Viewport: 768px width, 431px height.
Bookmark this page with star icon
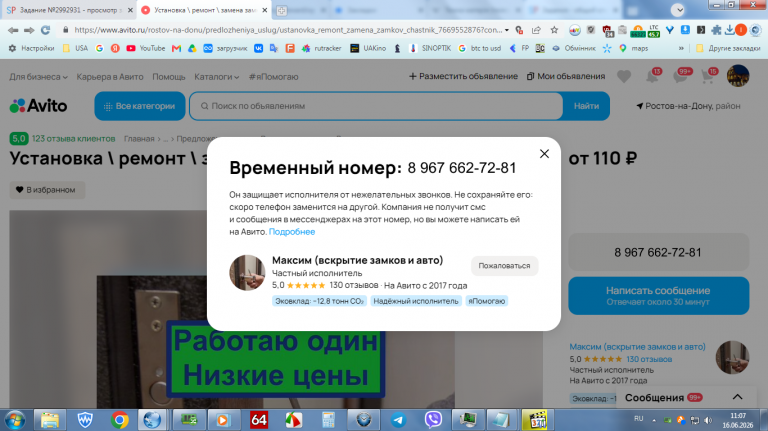554,30
